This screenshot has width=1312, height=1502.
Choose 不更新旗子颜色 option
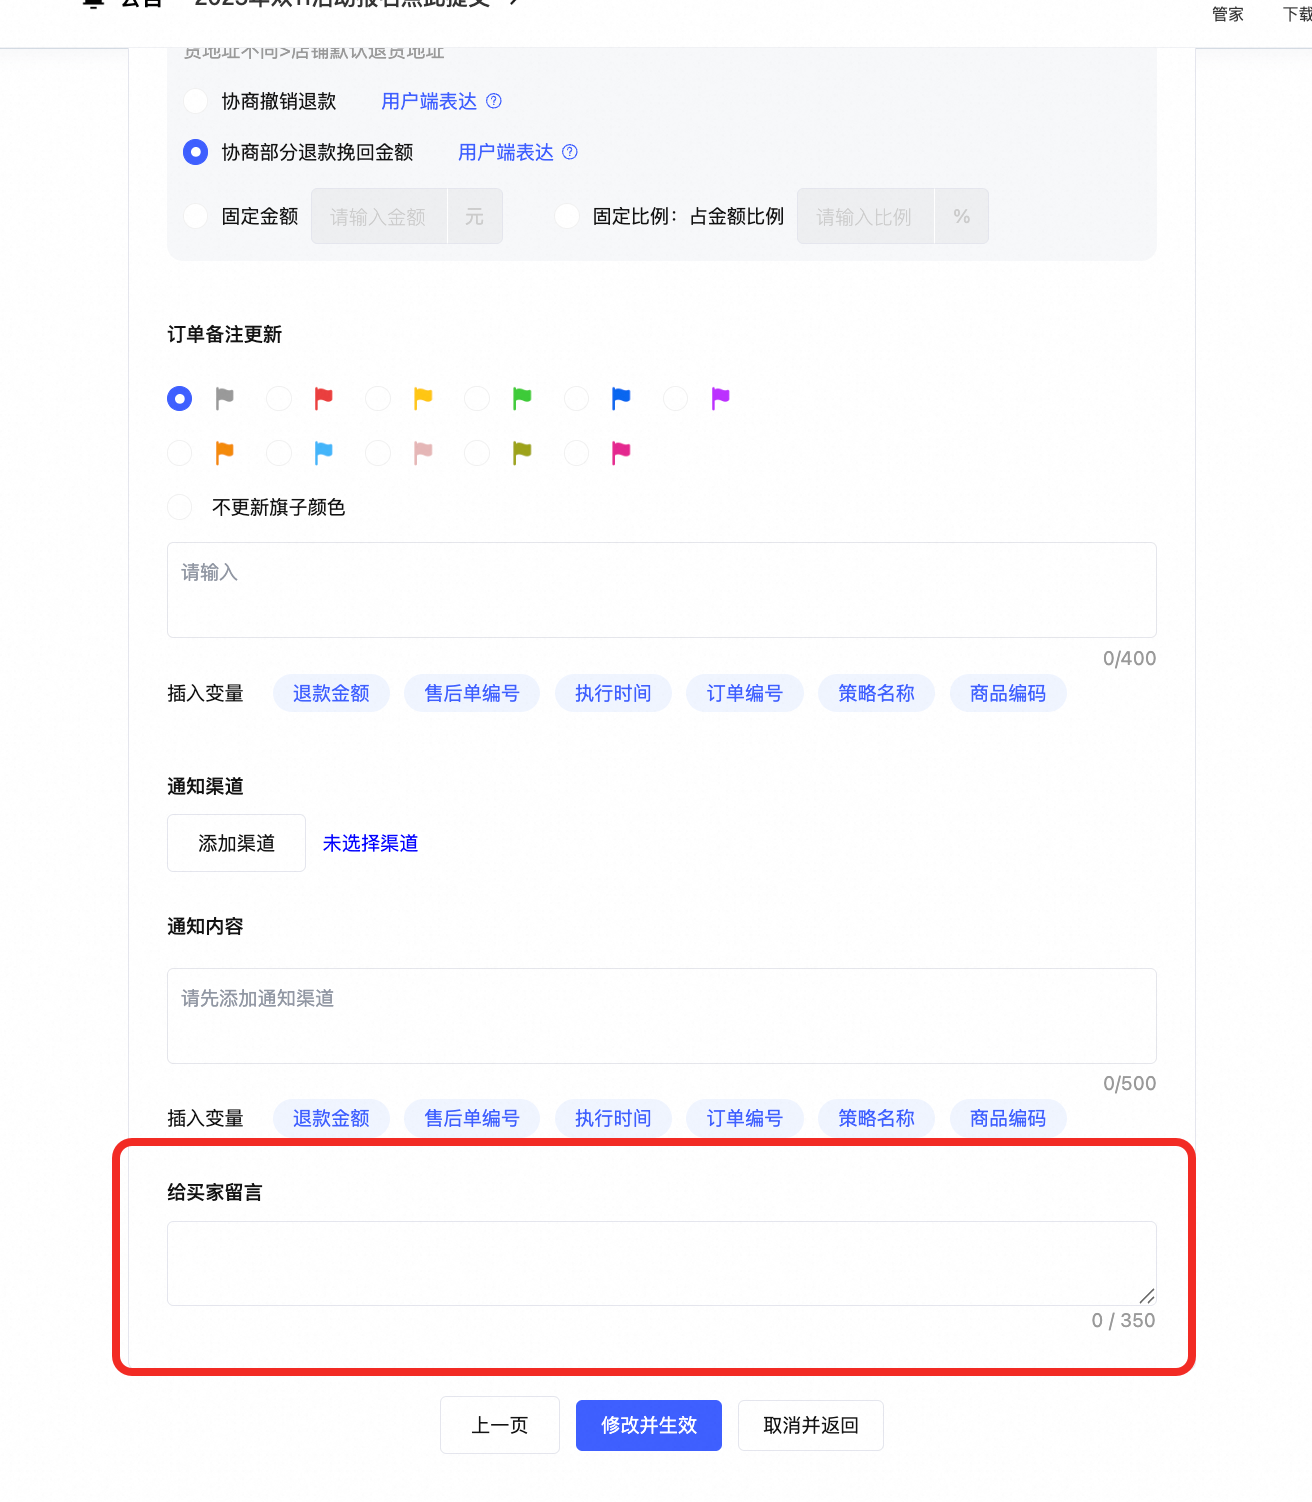[x=179, y=507]
